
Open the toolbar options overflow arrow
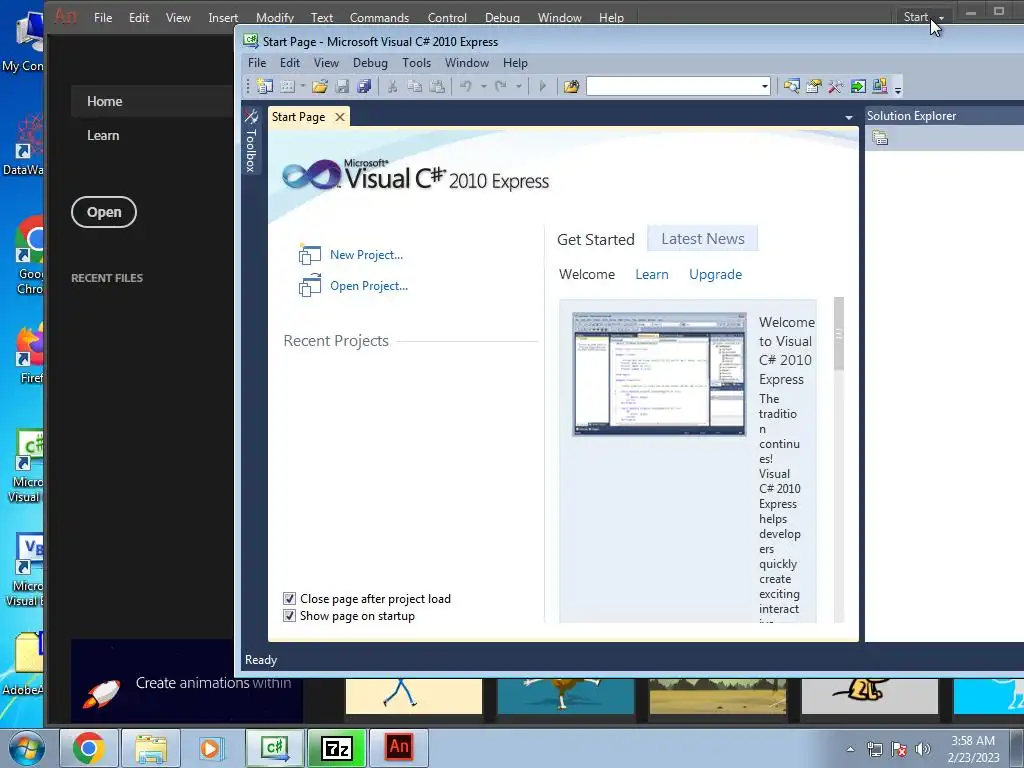pyautogui.click(x=898, y=89)
